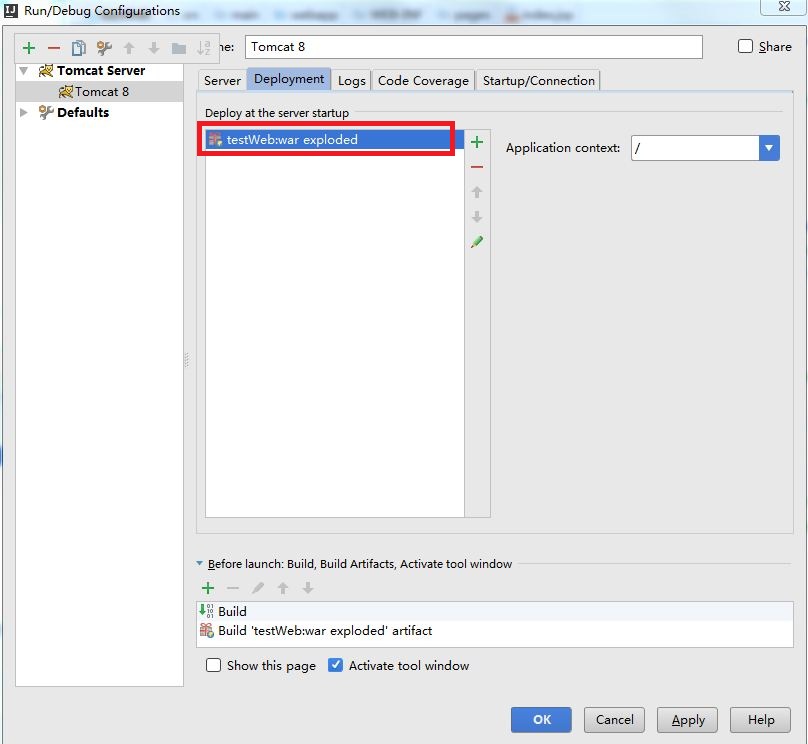The image size is (808, 744).
Task: Uncheck Activate tool window
Action: [x=335, y=665]
